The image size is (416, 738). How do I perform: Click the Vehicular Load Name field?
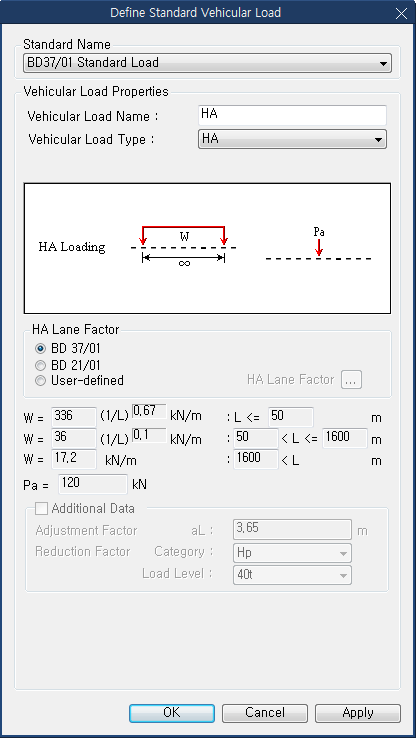coord(292,115)
